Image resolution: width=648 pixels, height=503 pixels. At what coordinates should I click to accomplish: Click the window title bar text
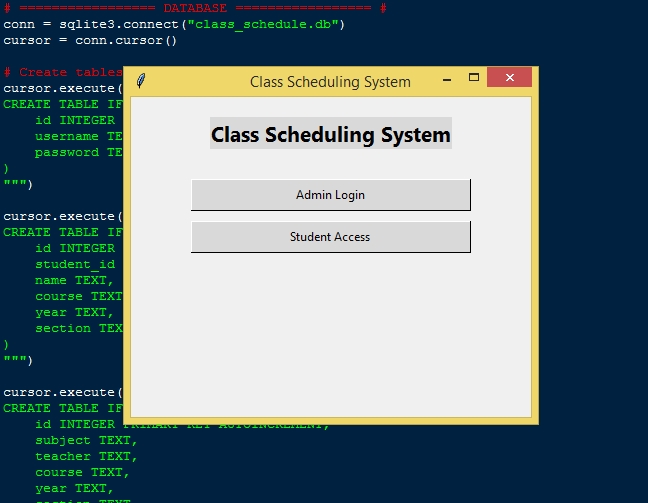point(330,82)
